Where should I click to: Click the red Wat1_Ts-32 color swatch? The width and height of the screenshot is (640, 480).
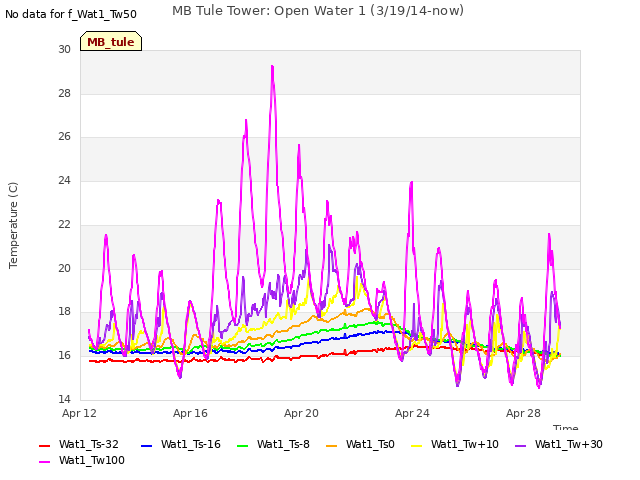[44, 445]
